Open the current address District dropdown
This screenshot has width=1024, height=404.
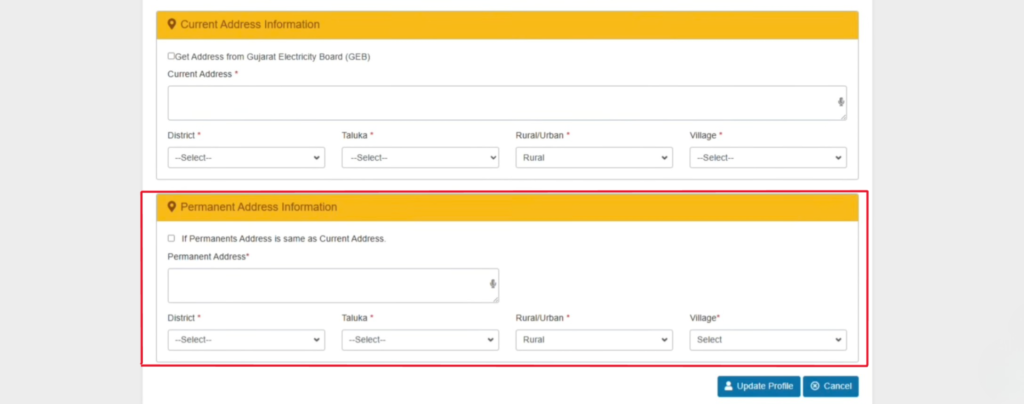click(246, 158)
